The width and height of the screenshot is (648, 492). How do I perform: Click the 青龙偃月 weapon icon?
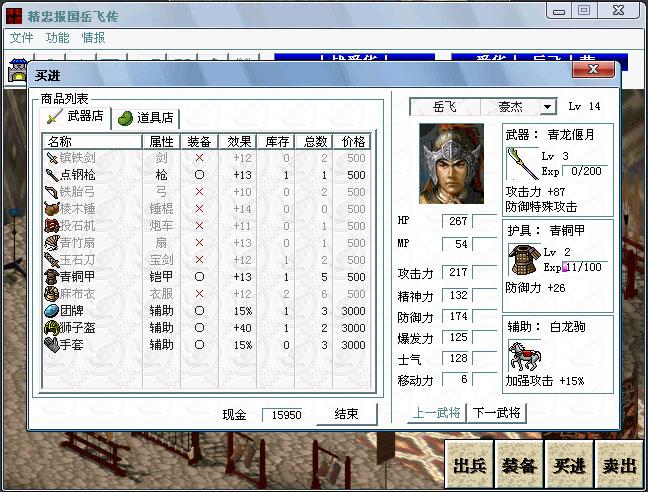click(x=522, y=164)
